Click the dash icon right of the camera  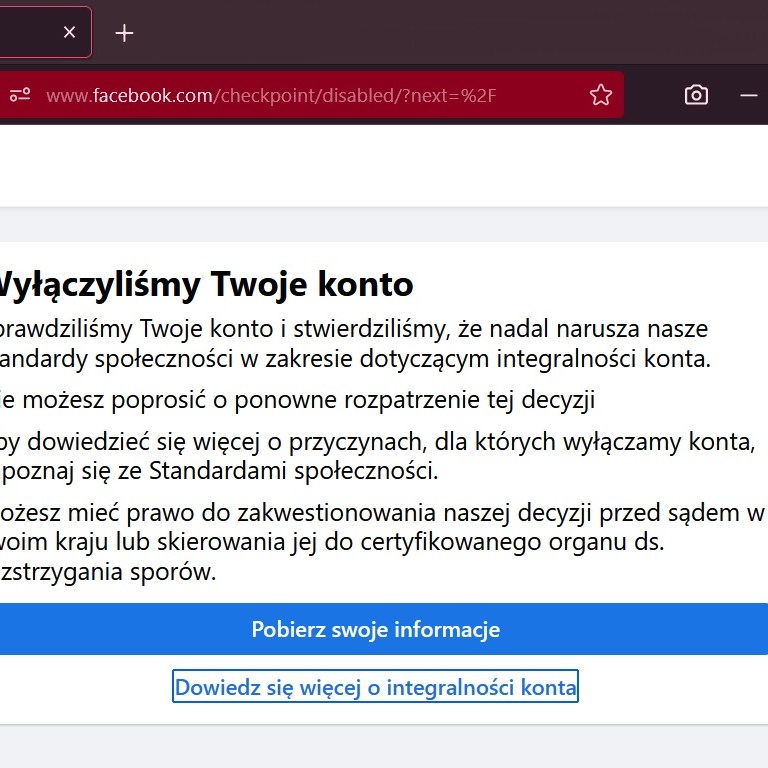click(748, 95)
